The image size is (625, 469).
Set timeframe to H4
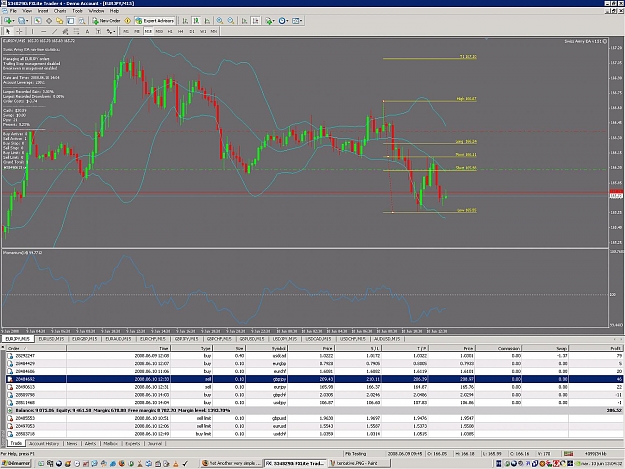tap(181, 31)
